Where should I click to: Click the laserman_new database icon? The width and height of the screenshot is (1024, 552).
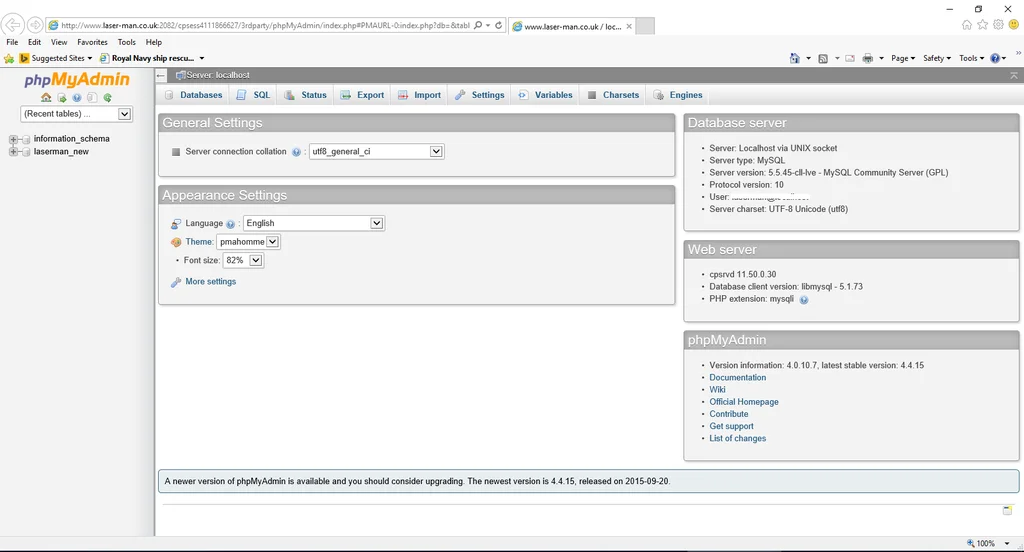(x=26, y=152)
